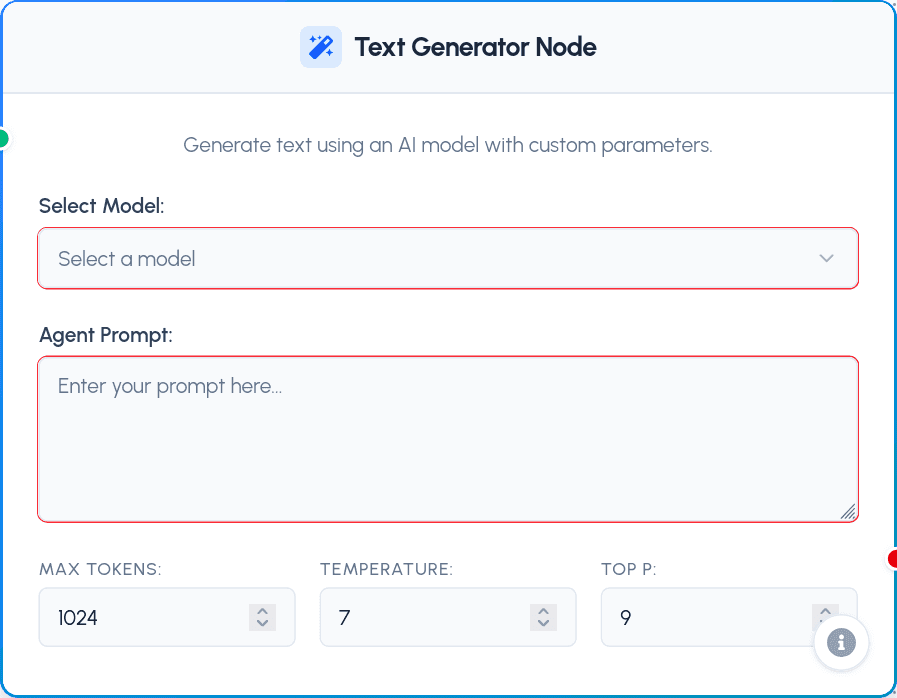Click the Max Tokens down arrow
Viewport: 897px width, 698px height.
pyautogui.click(x=262, y=624)
